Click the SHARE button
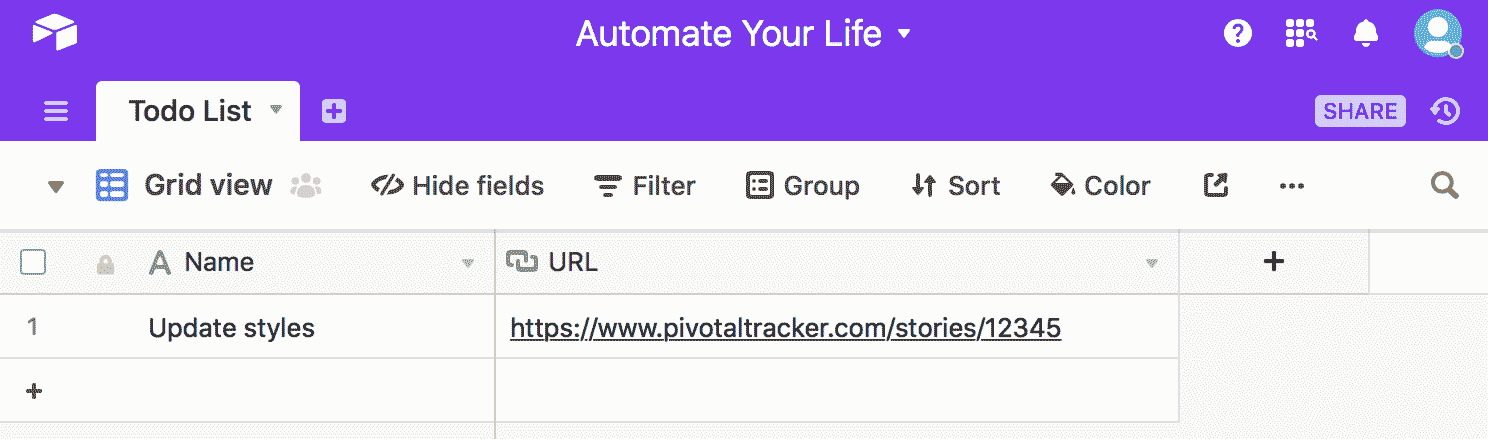This screenshot has width=1488, height=439. [1360, 111]
